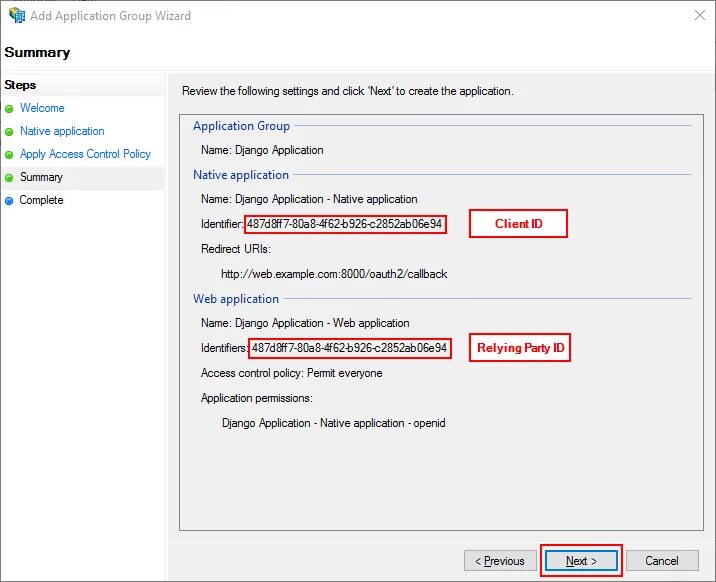
Task: Open the Apply Access Control Policy step
Action: pos(85,154)
